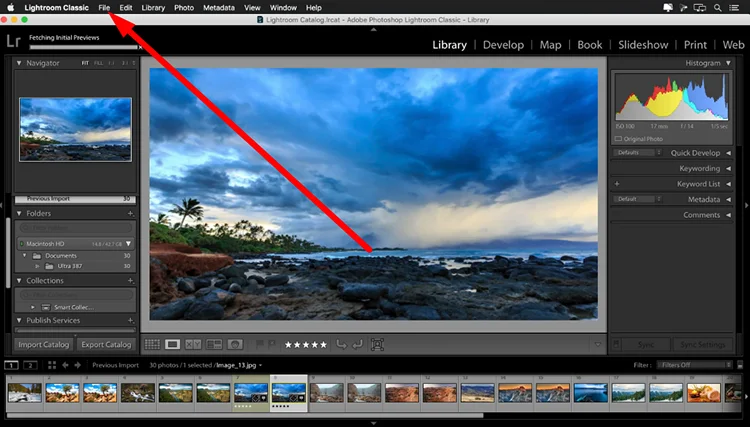Set Navigator zoom to FIT
The width and height of the screenshot is (750, 427).
[85, 63]
